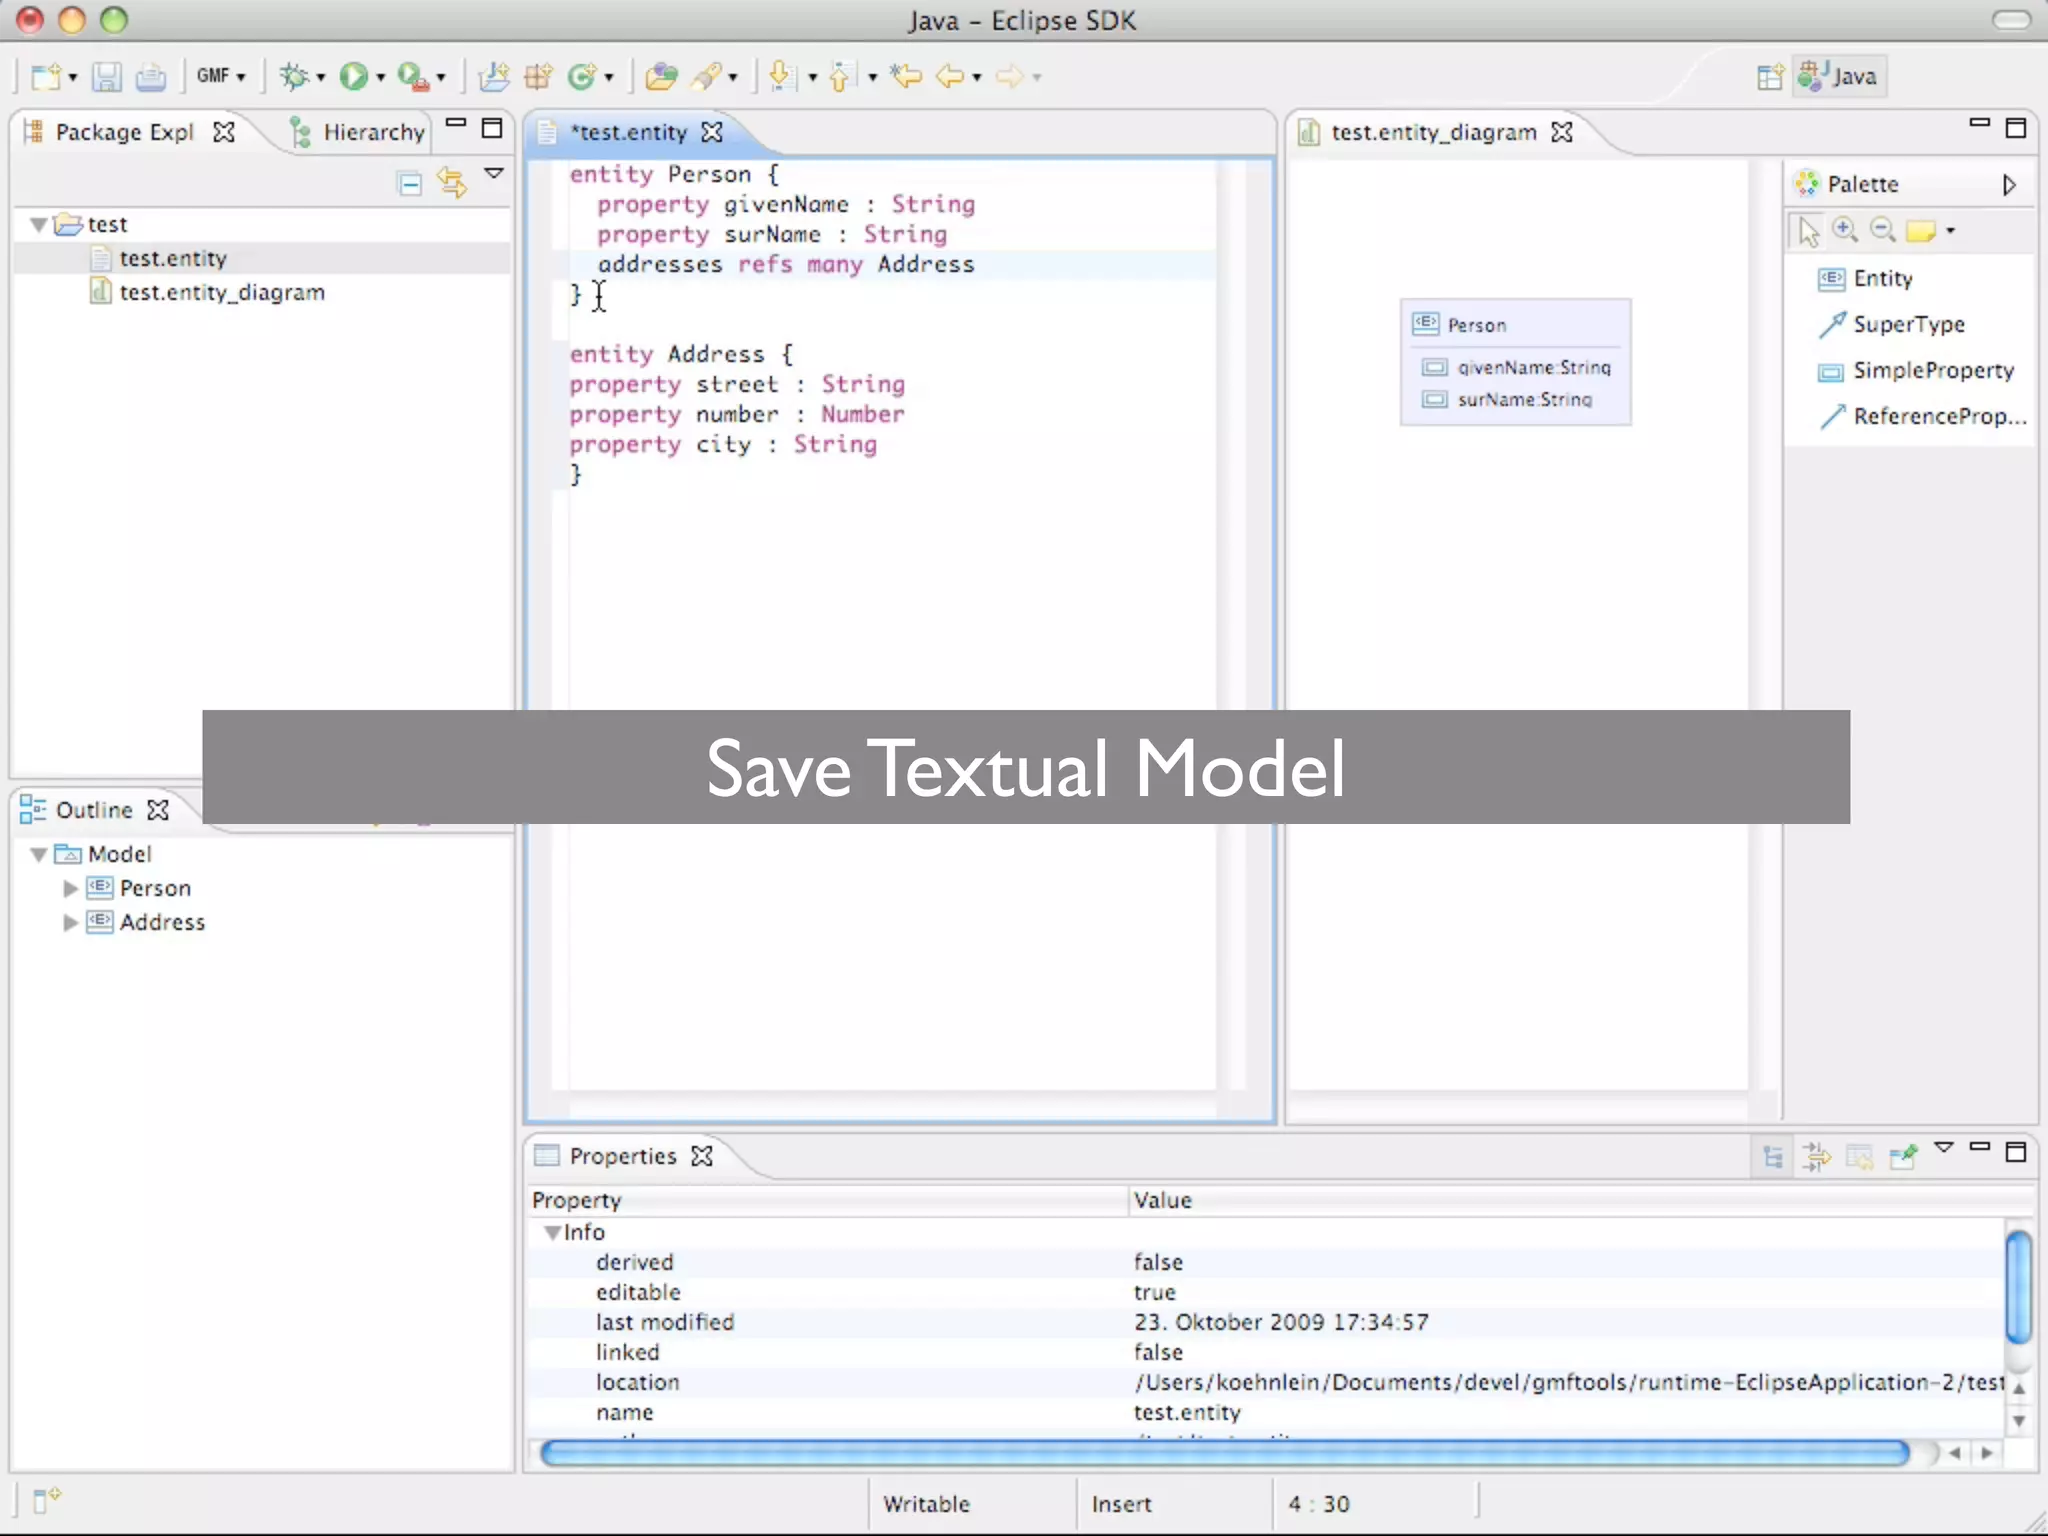Select the test.entity_diagram editor tab
2048x1536 pixels.
coord(1435,132)
